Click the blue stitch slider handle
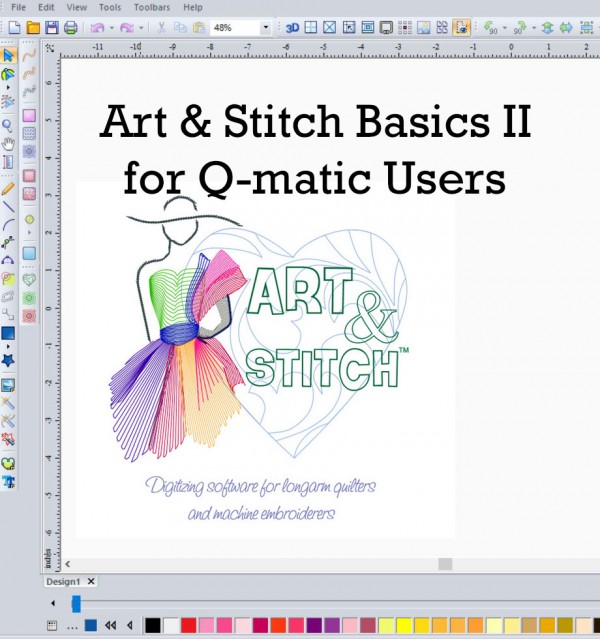Viewport: 600px width, 639px height. tap(75, 603)
